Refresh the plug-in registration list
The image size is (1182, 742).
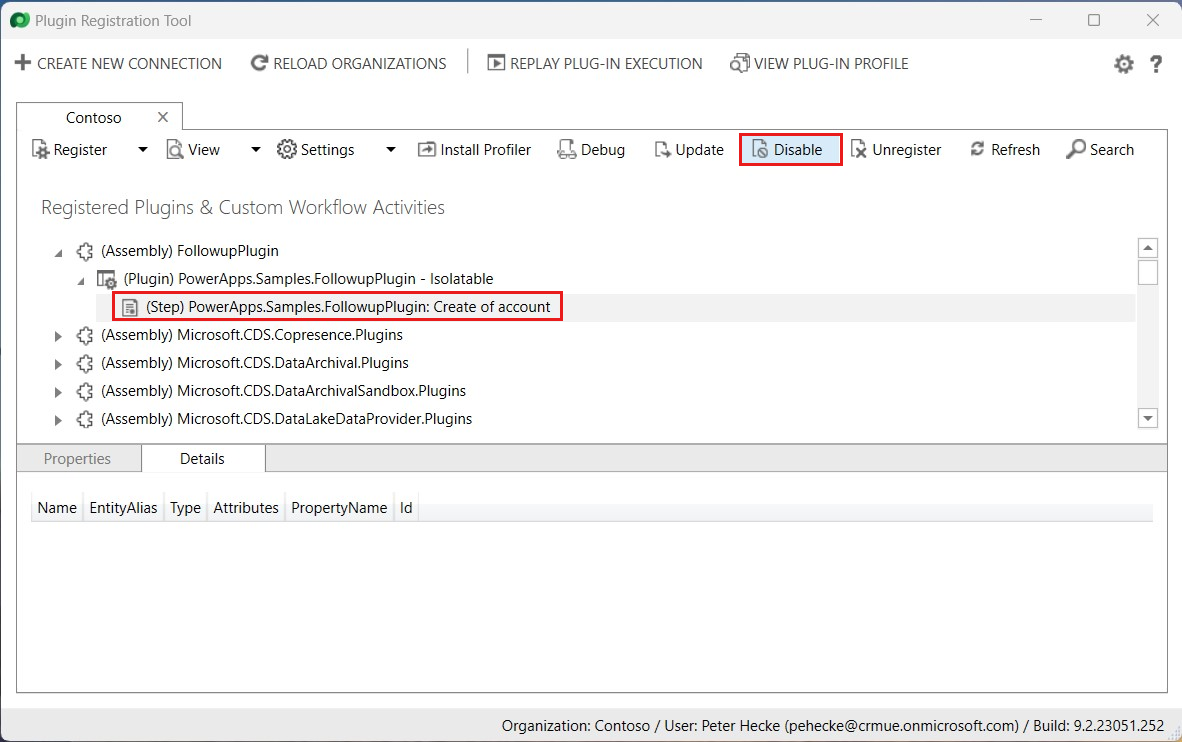coord(1004,149)
